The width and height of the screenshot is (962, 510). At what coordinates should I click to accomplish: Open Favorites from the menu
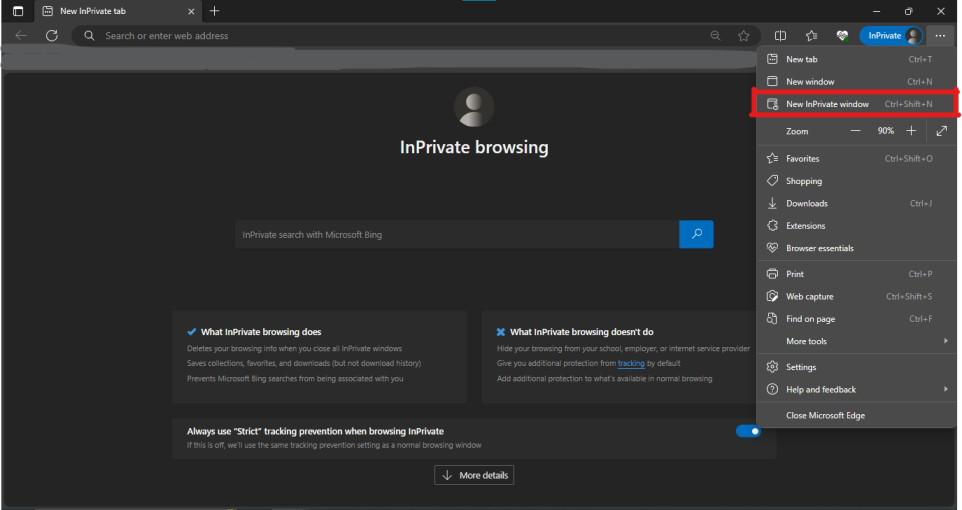[856, 158]
